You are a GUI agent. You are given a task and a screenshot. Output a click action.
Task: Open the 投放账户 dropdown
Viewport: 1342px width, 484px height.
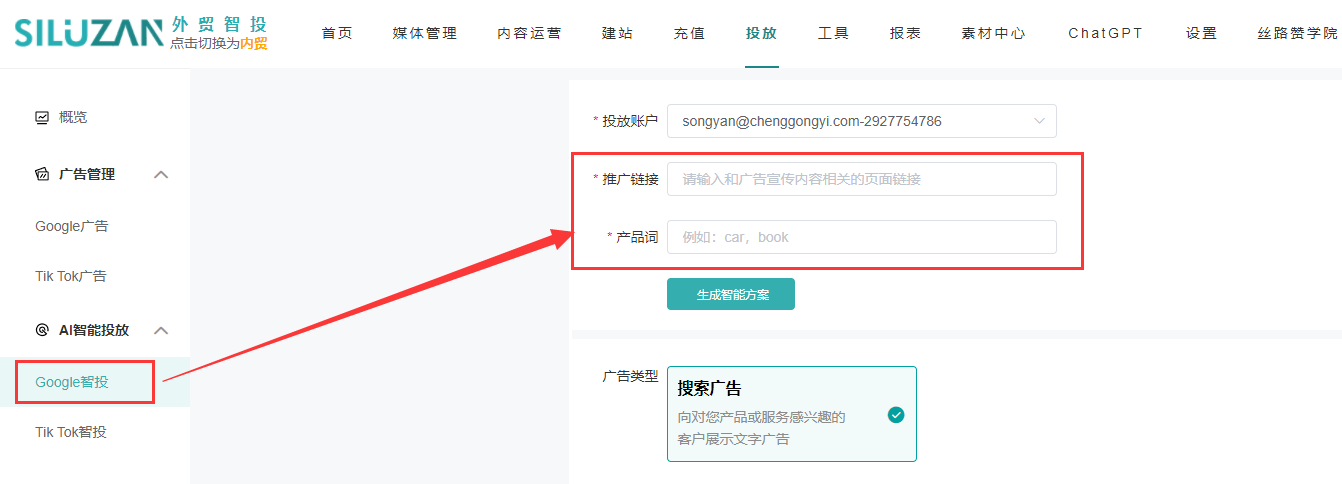click(x=861, y=121)
